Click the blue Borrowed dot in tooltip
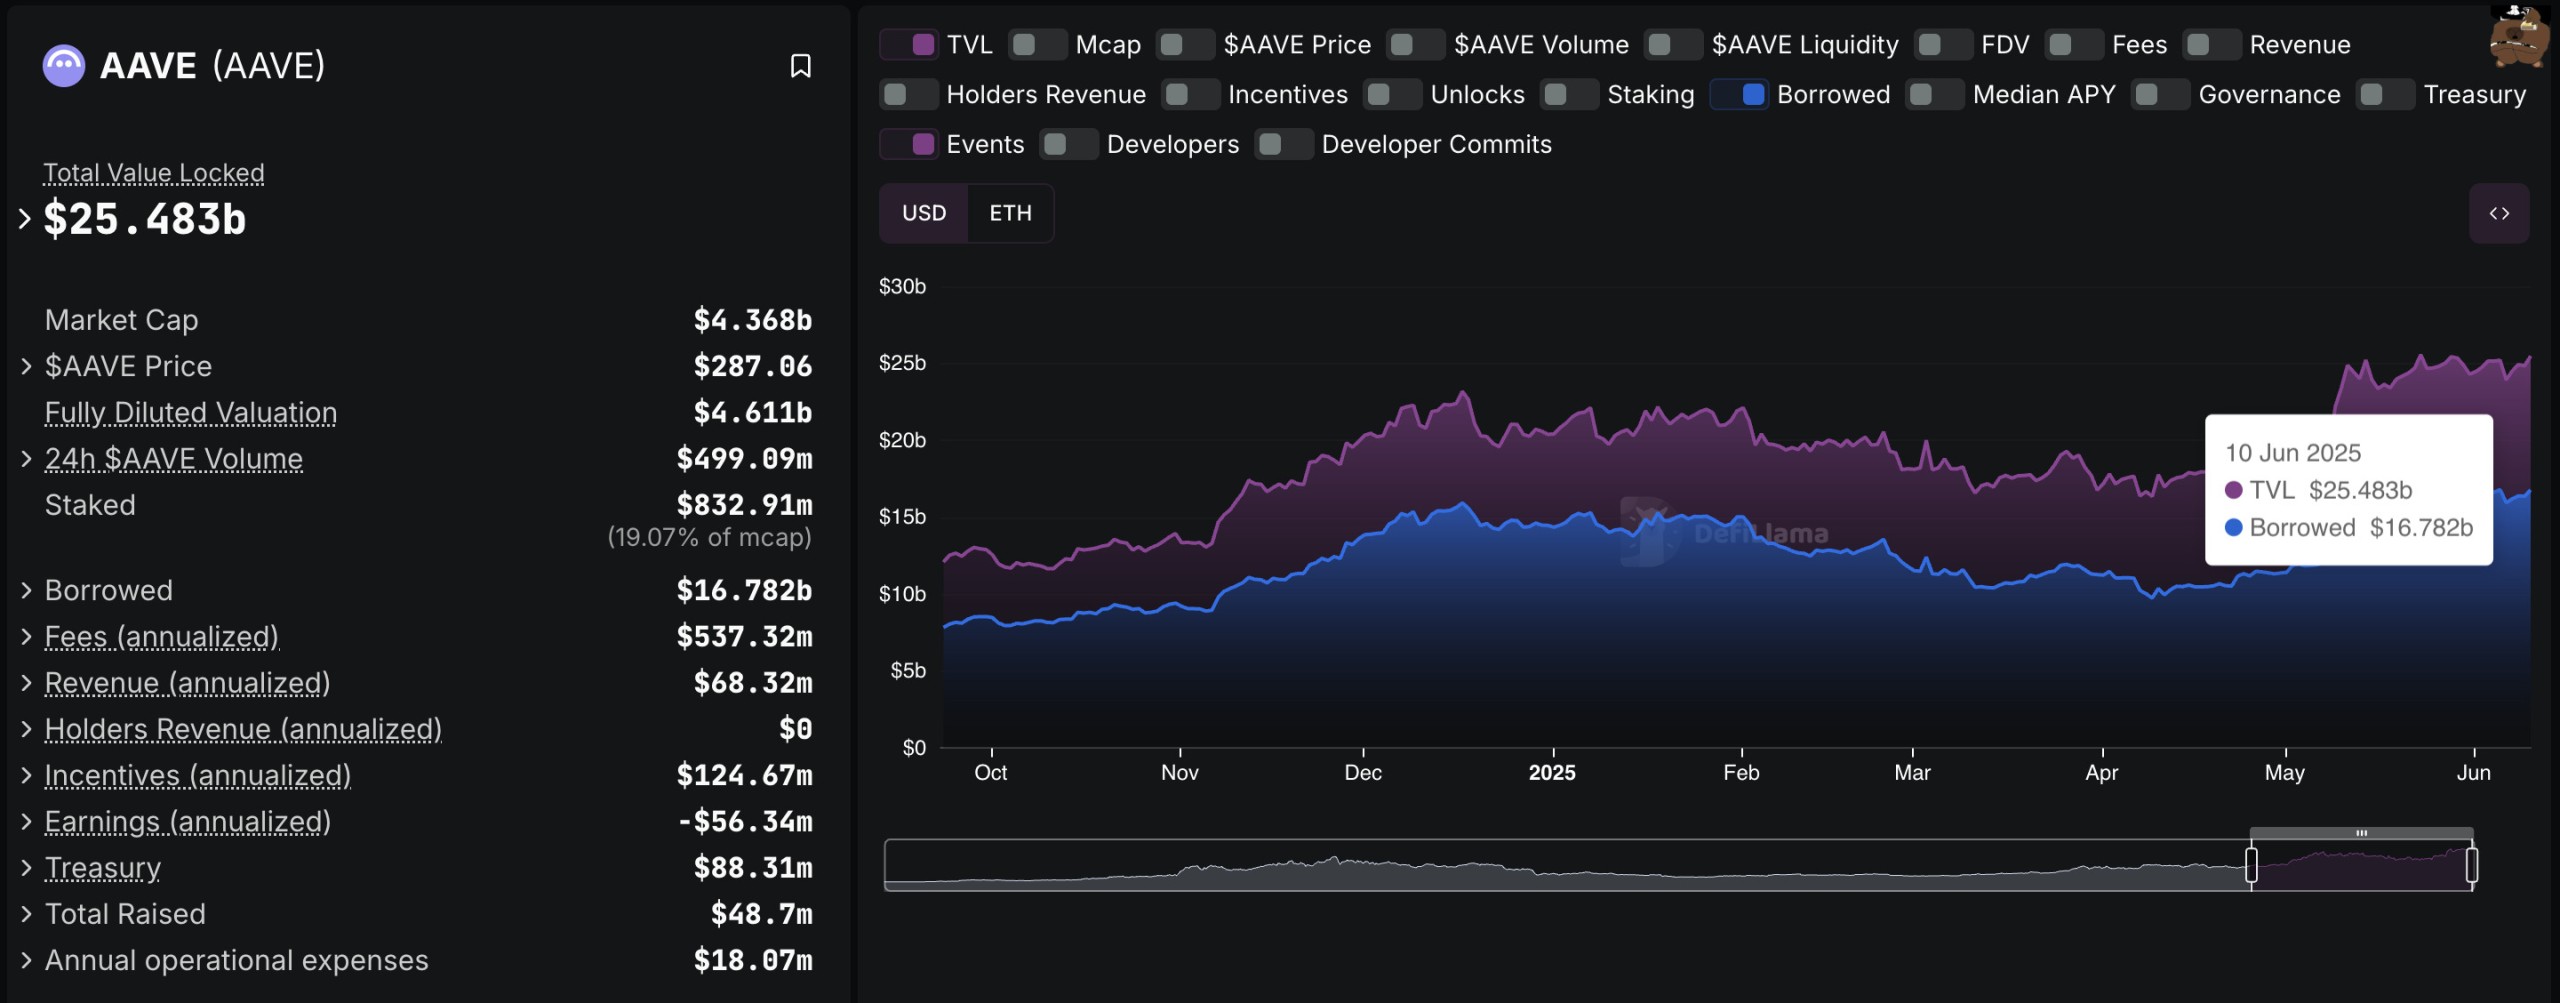Screen dimensions: 2560x1003 (2233, 528)
